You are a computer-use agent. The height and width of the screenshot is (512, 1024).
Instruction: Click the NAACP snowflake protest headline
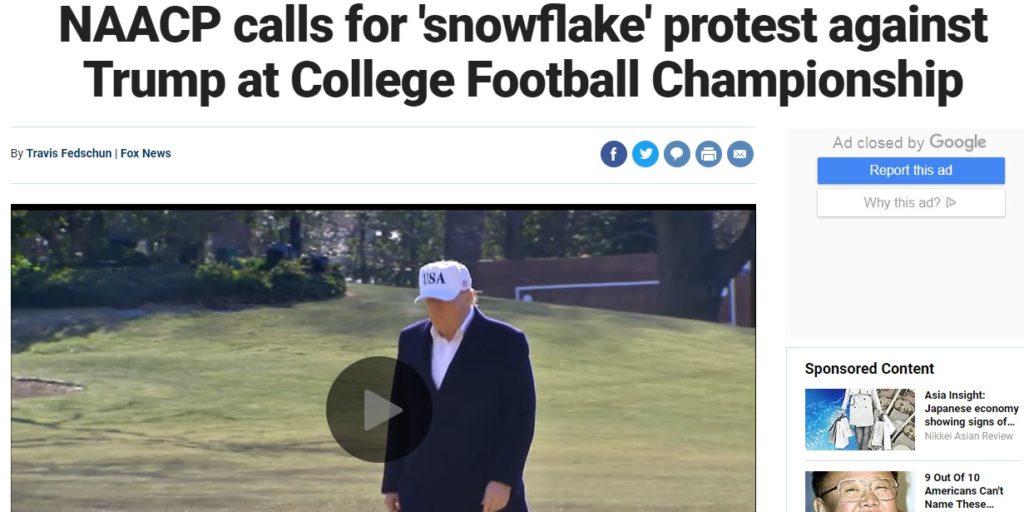click(x=523, y=52)
